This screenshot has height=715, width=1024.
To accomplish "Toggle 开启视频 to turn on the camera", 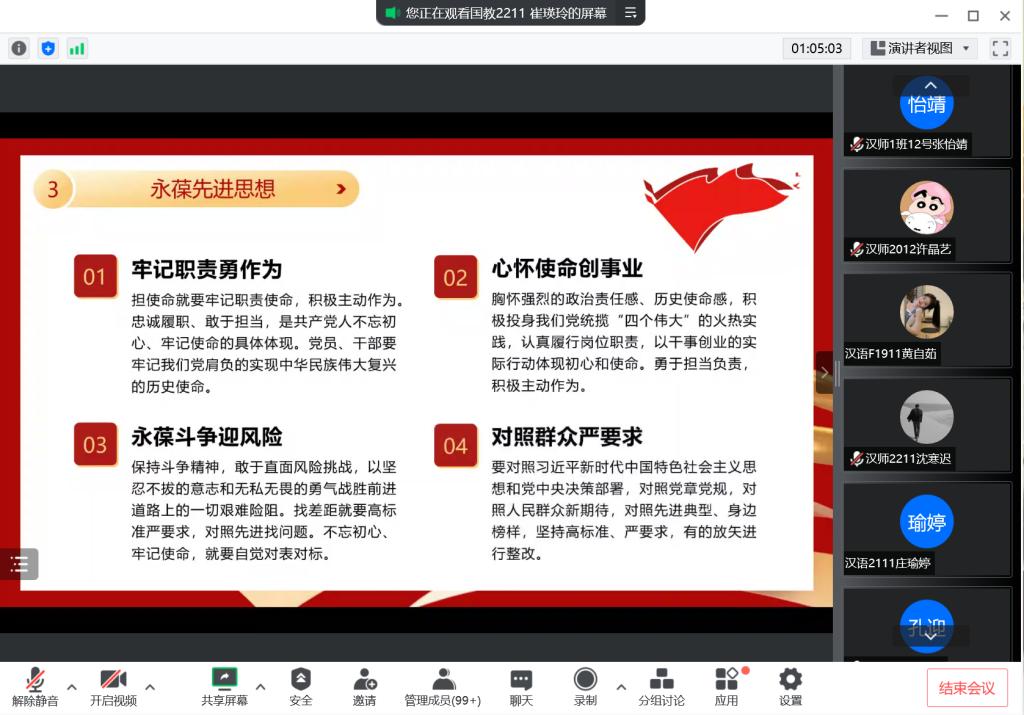I will (113, 686).
